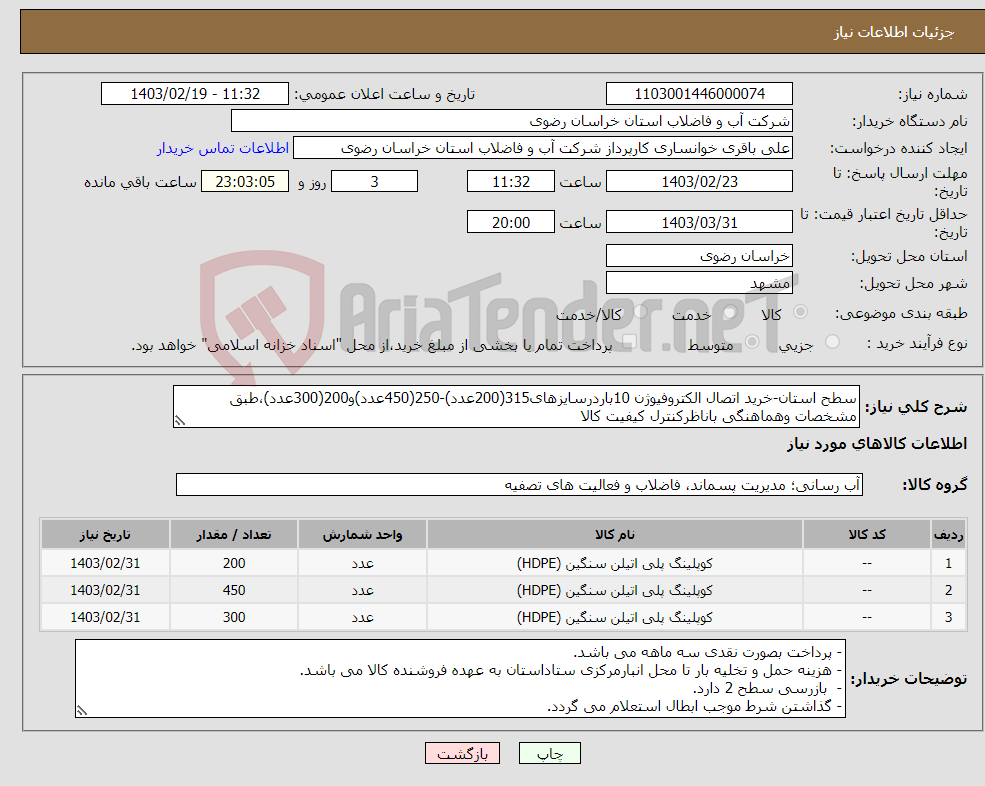Image resolution: width=985 pixels, height=786 pixels.
Task: Click the جزئیات اطلاعات نیاز page header
Action: point(894,32)
